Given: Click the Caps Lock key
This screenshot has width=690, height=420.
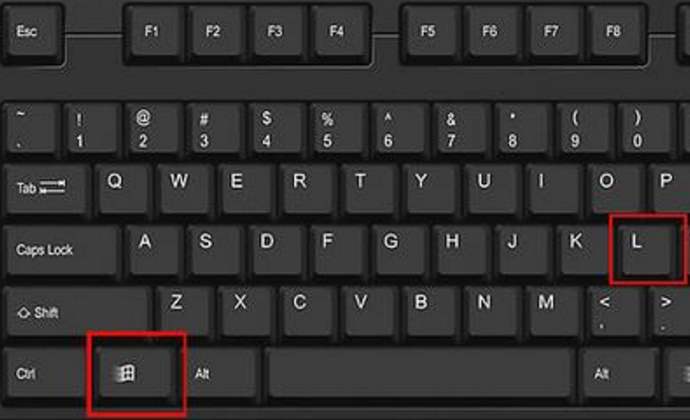Looking at the screenshot, I should click(61, 250).
